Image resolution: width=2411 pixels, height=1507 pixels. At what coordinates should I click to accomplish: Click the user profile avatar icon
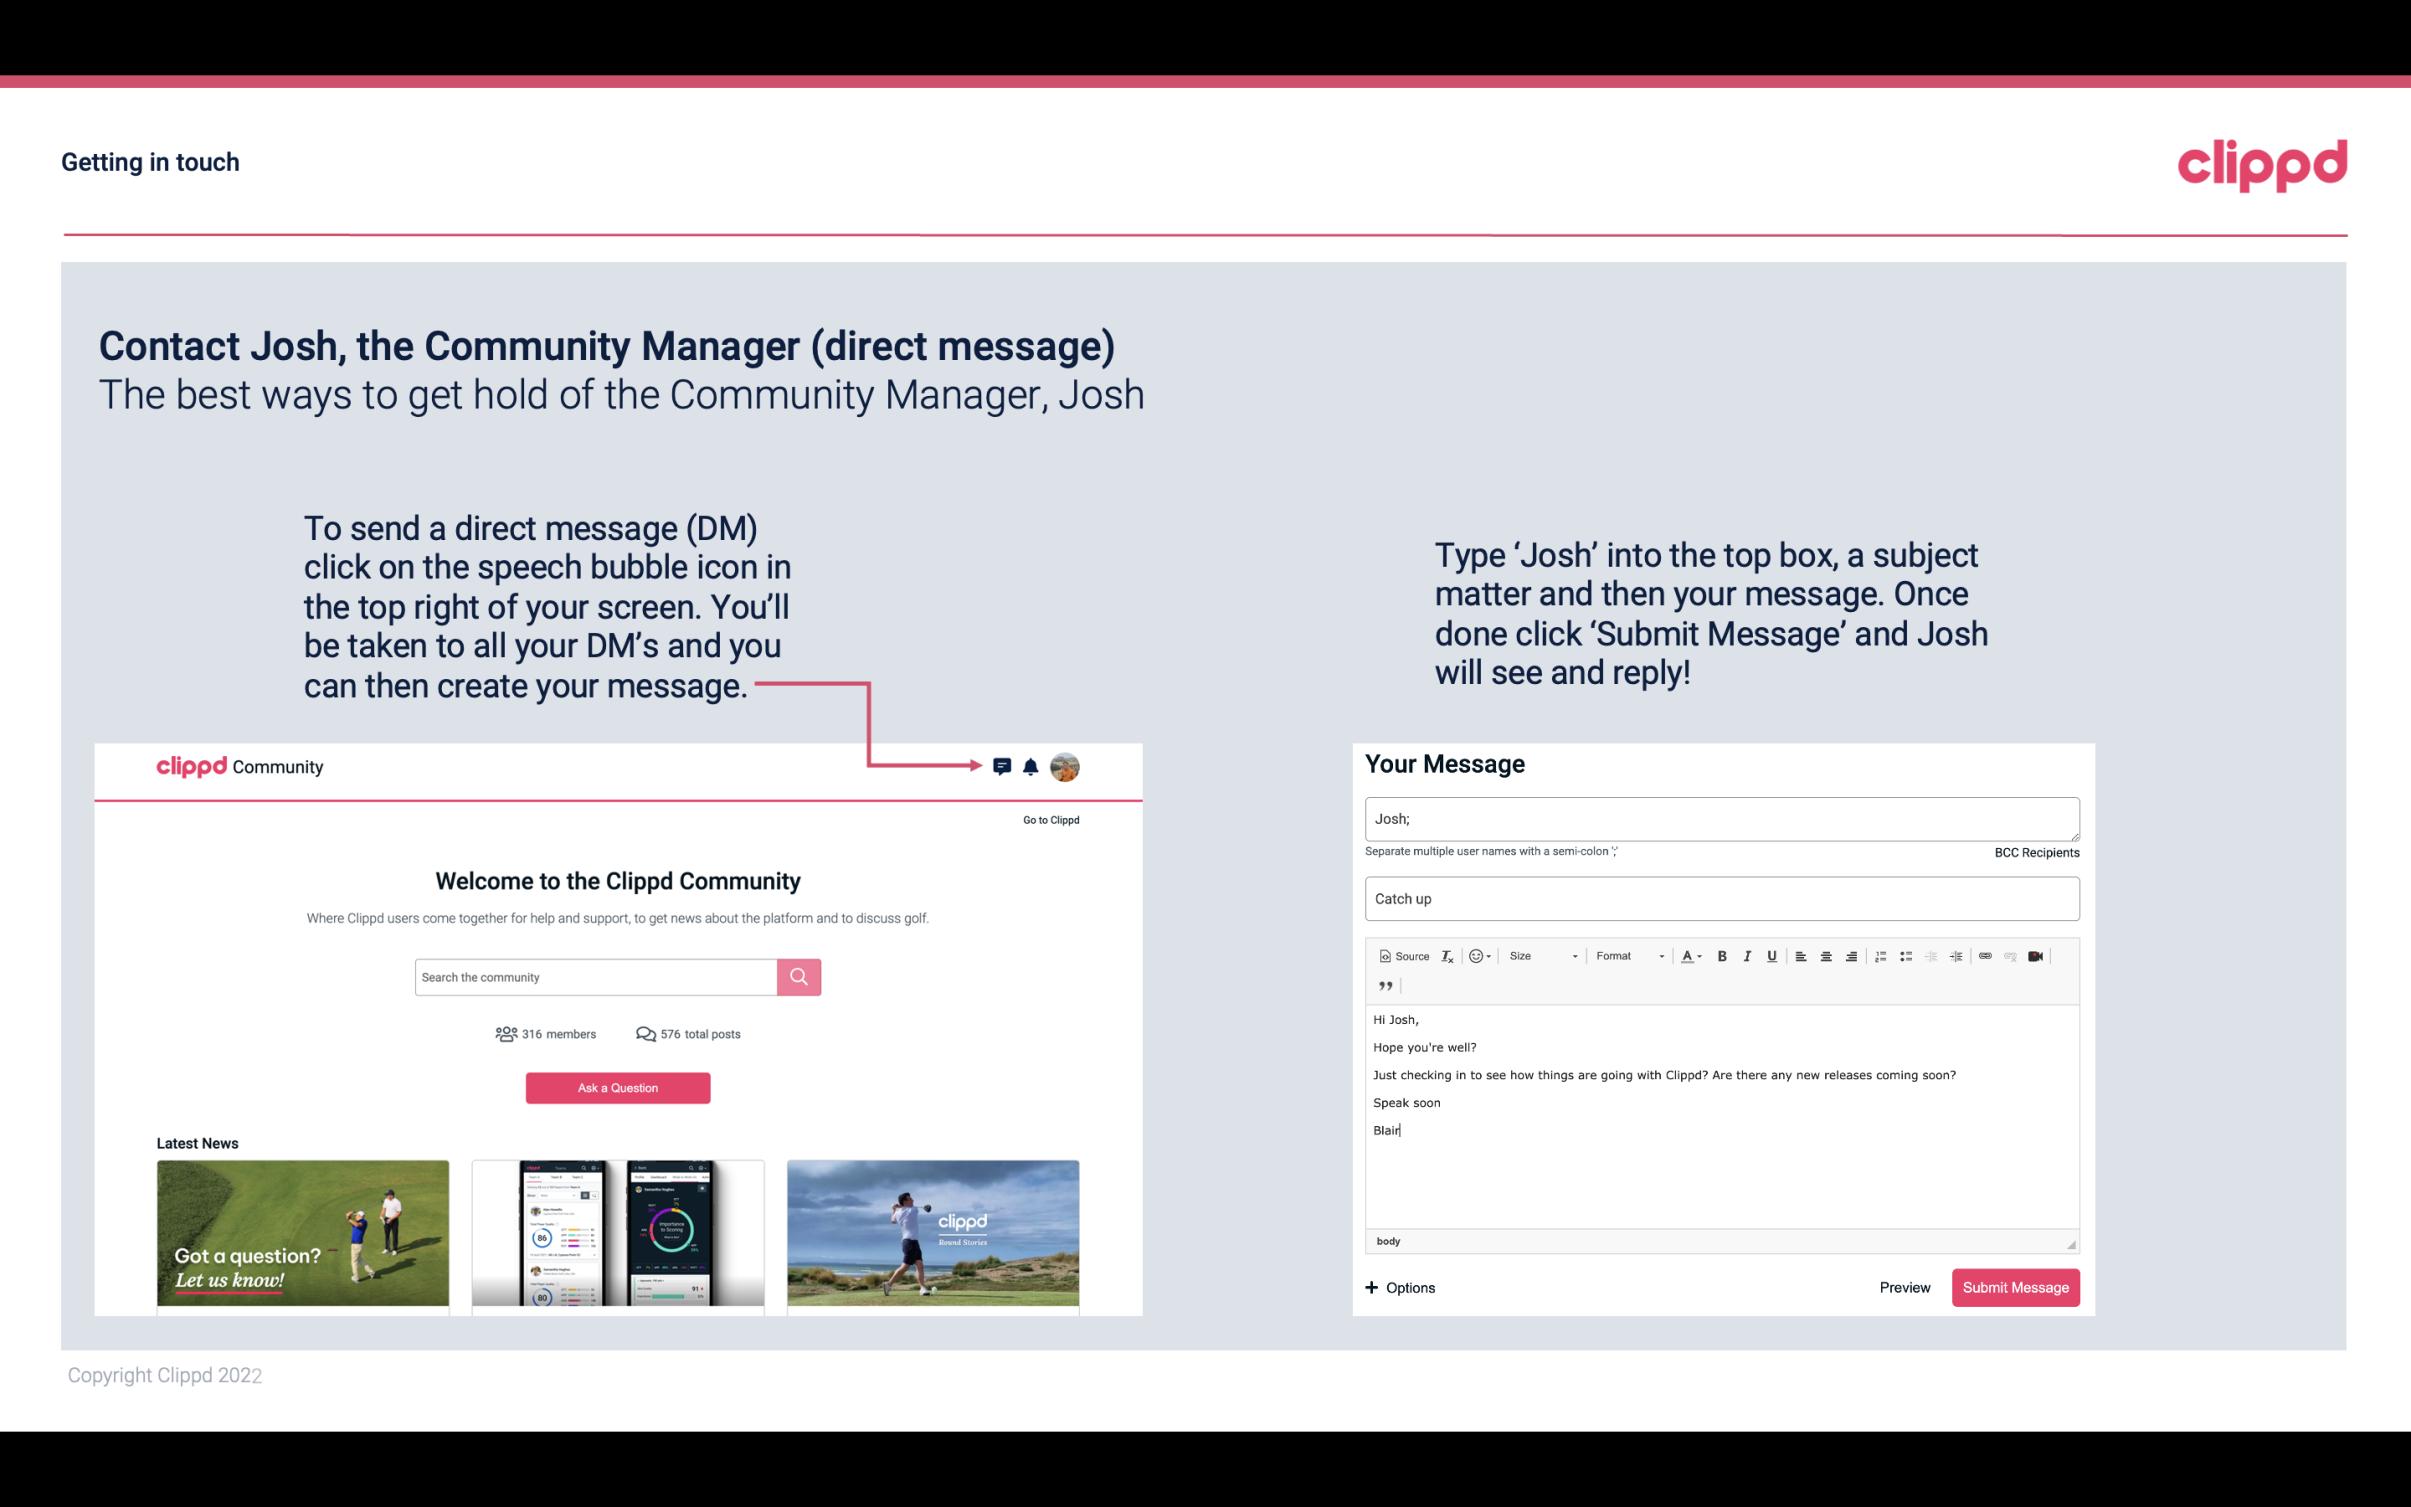tap(1068, 766)
